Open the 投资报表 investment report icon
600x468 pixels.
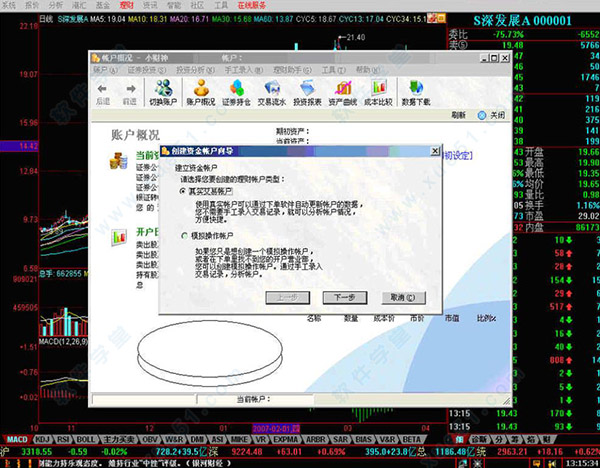tap(307, 92)
